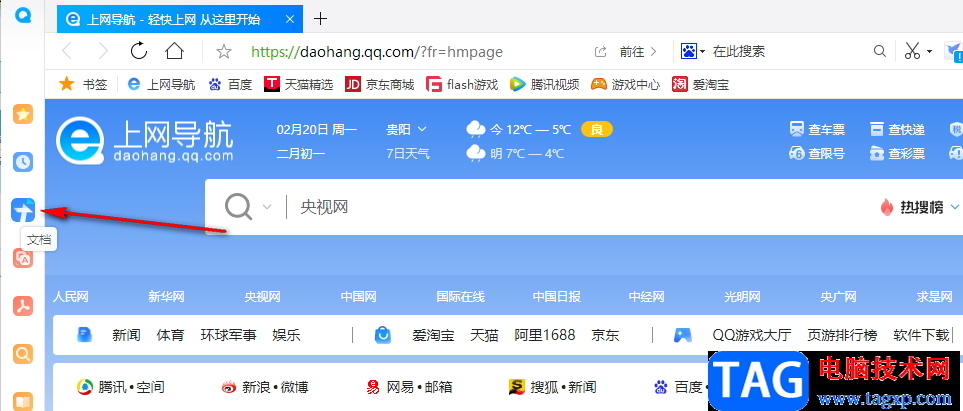Viewport: 963px width, 411px height.
Task: Open the translate sidebar icon
Action: [x=23, y=259]
